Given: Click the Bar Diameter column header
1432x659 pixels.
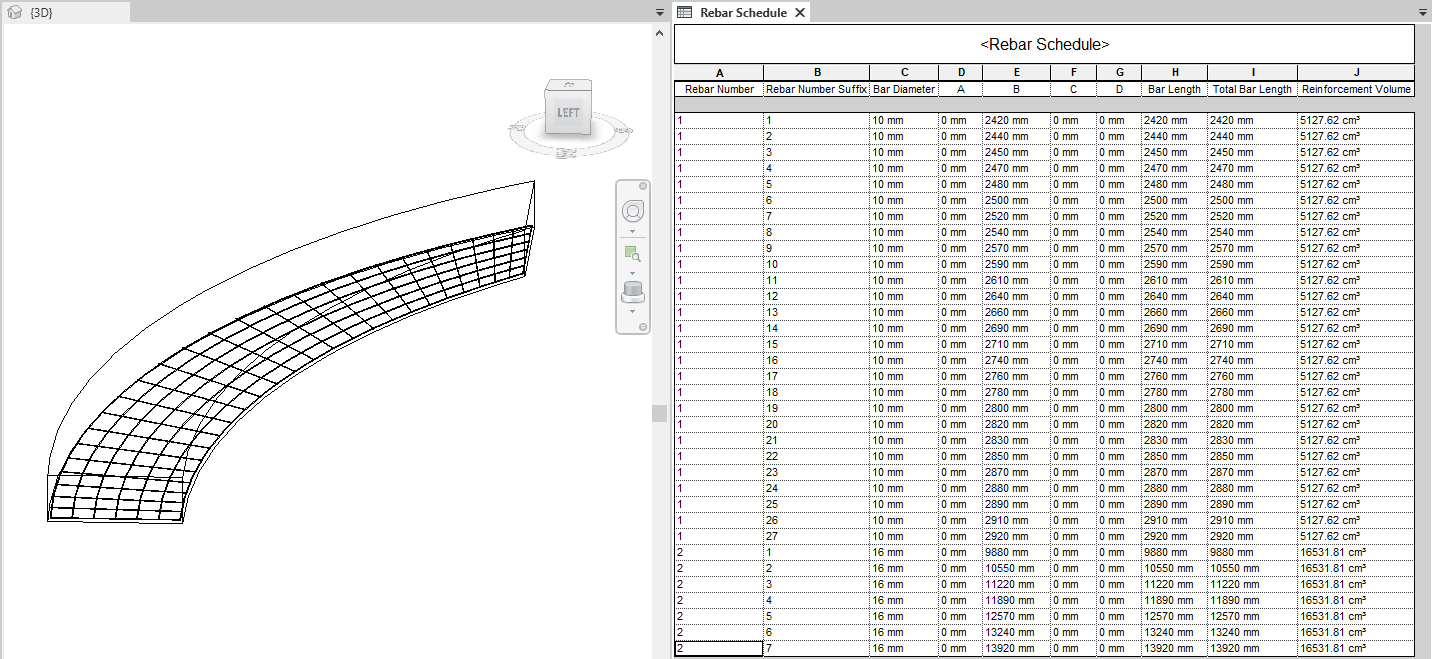Looking at the screenshot, I should (x=904, y=89).
